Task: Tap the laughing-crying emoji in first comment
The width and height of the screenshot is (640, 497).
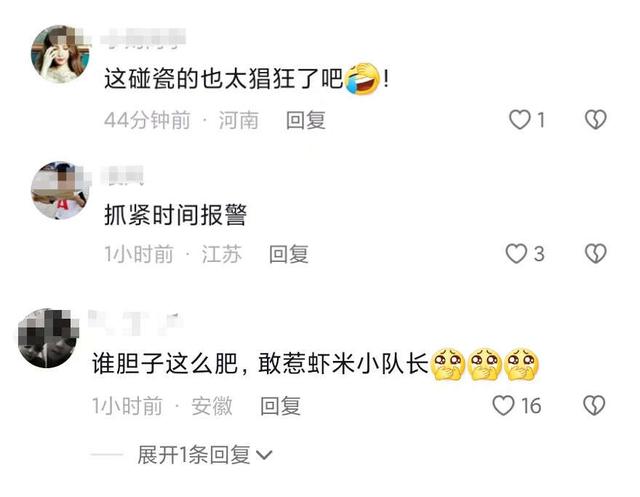Action: point(362,78)
